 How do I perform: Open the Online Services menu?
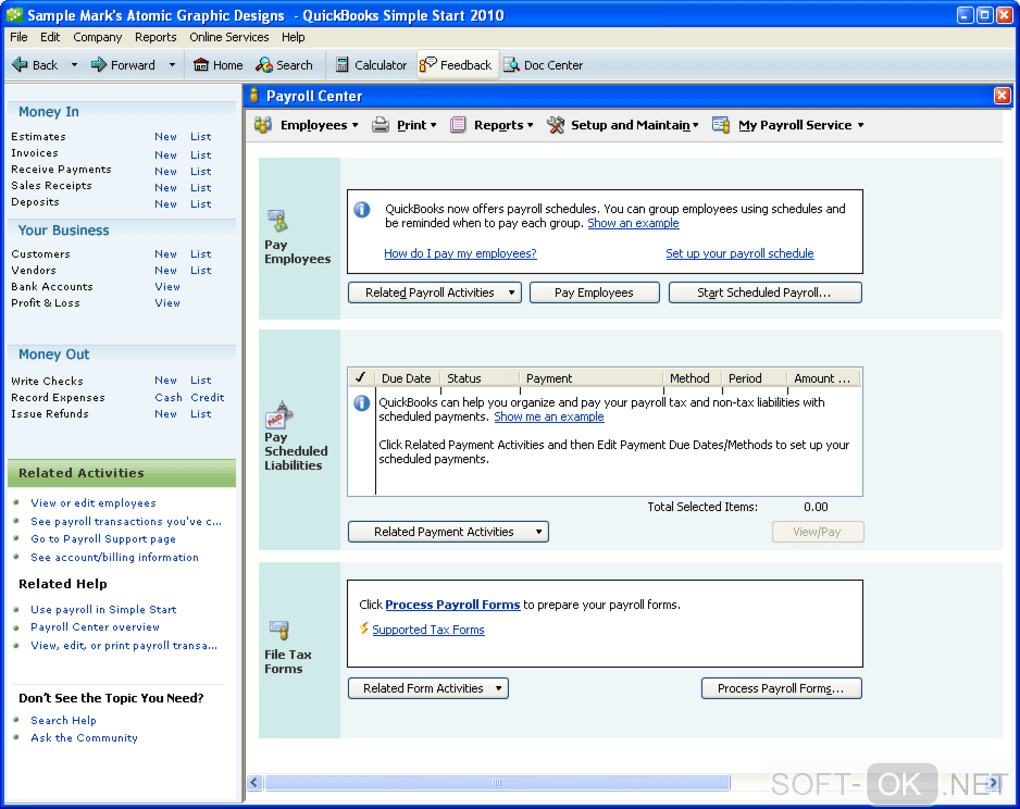[229, 37]
